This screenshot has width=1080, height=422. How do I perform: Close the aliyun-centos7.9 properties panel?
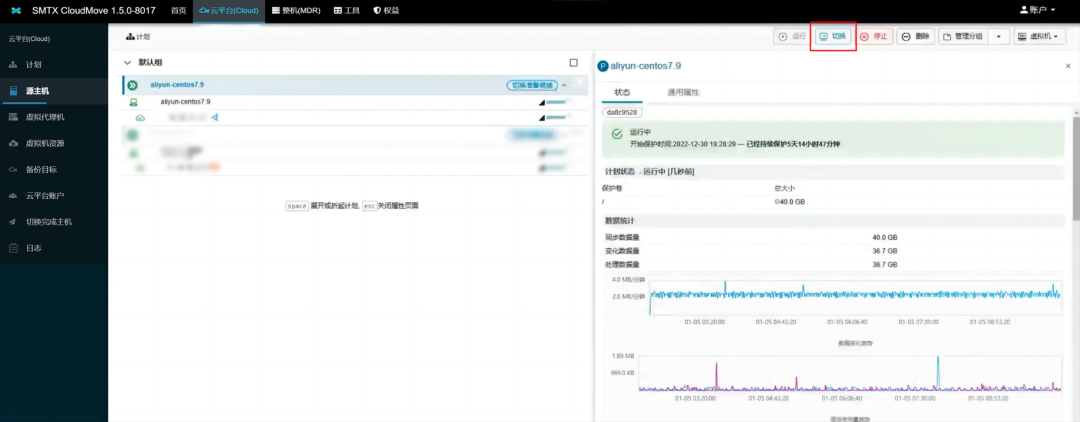pos(1068,66)
